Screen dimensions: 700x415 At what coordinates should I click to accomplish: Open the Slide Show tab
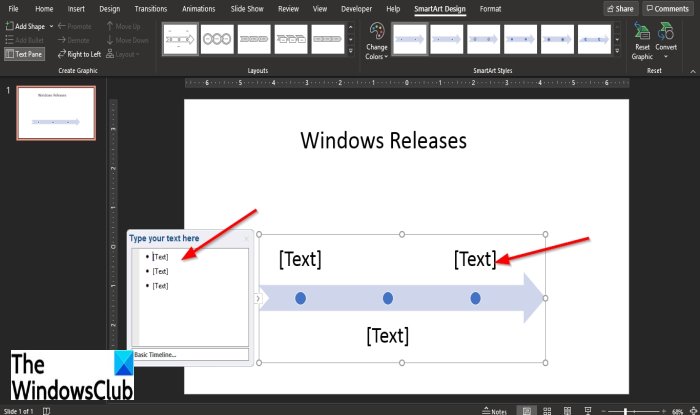(x=247, y=8)
